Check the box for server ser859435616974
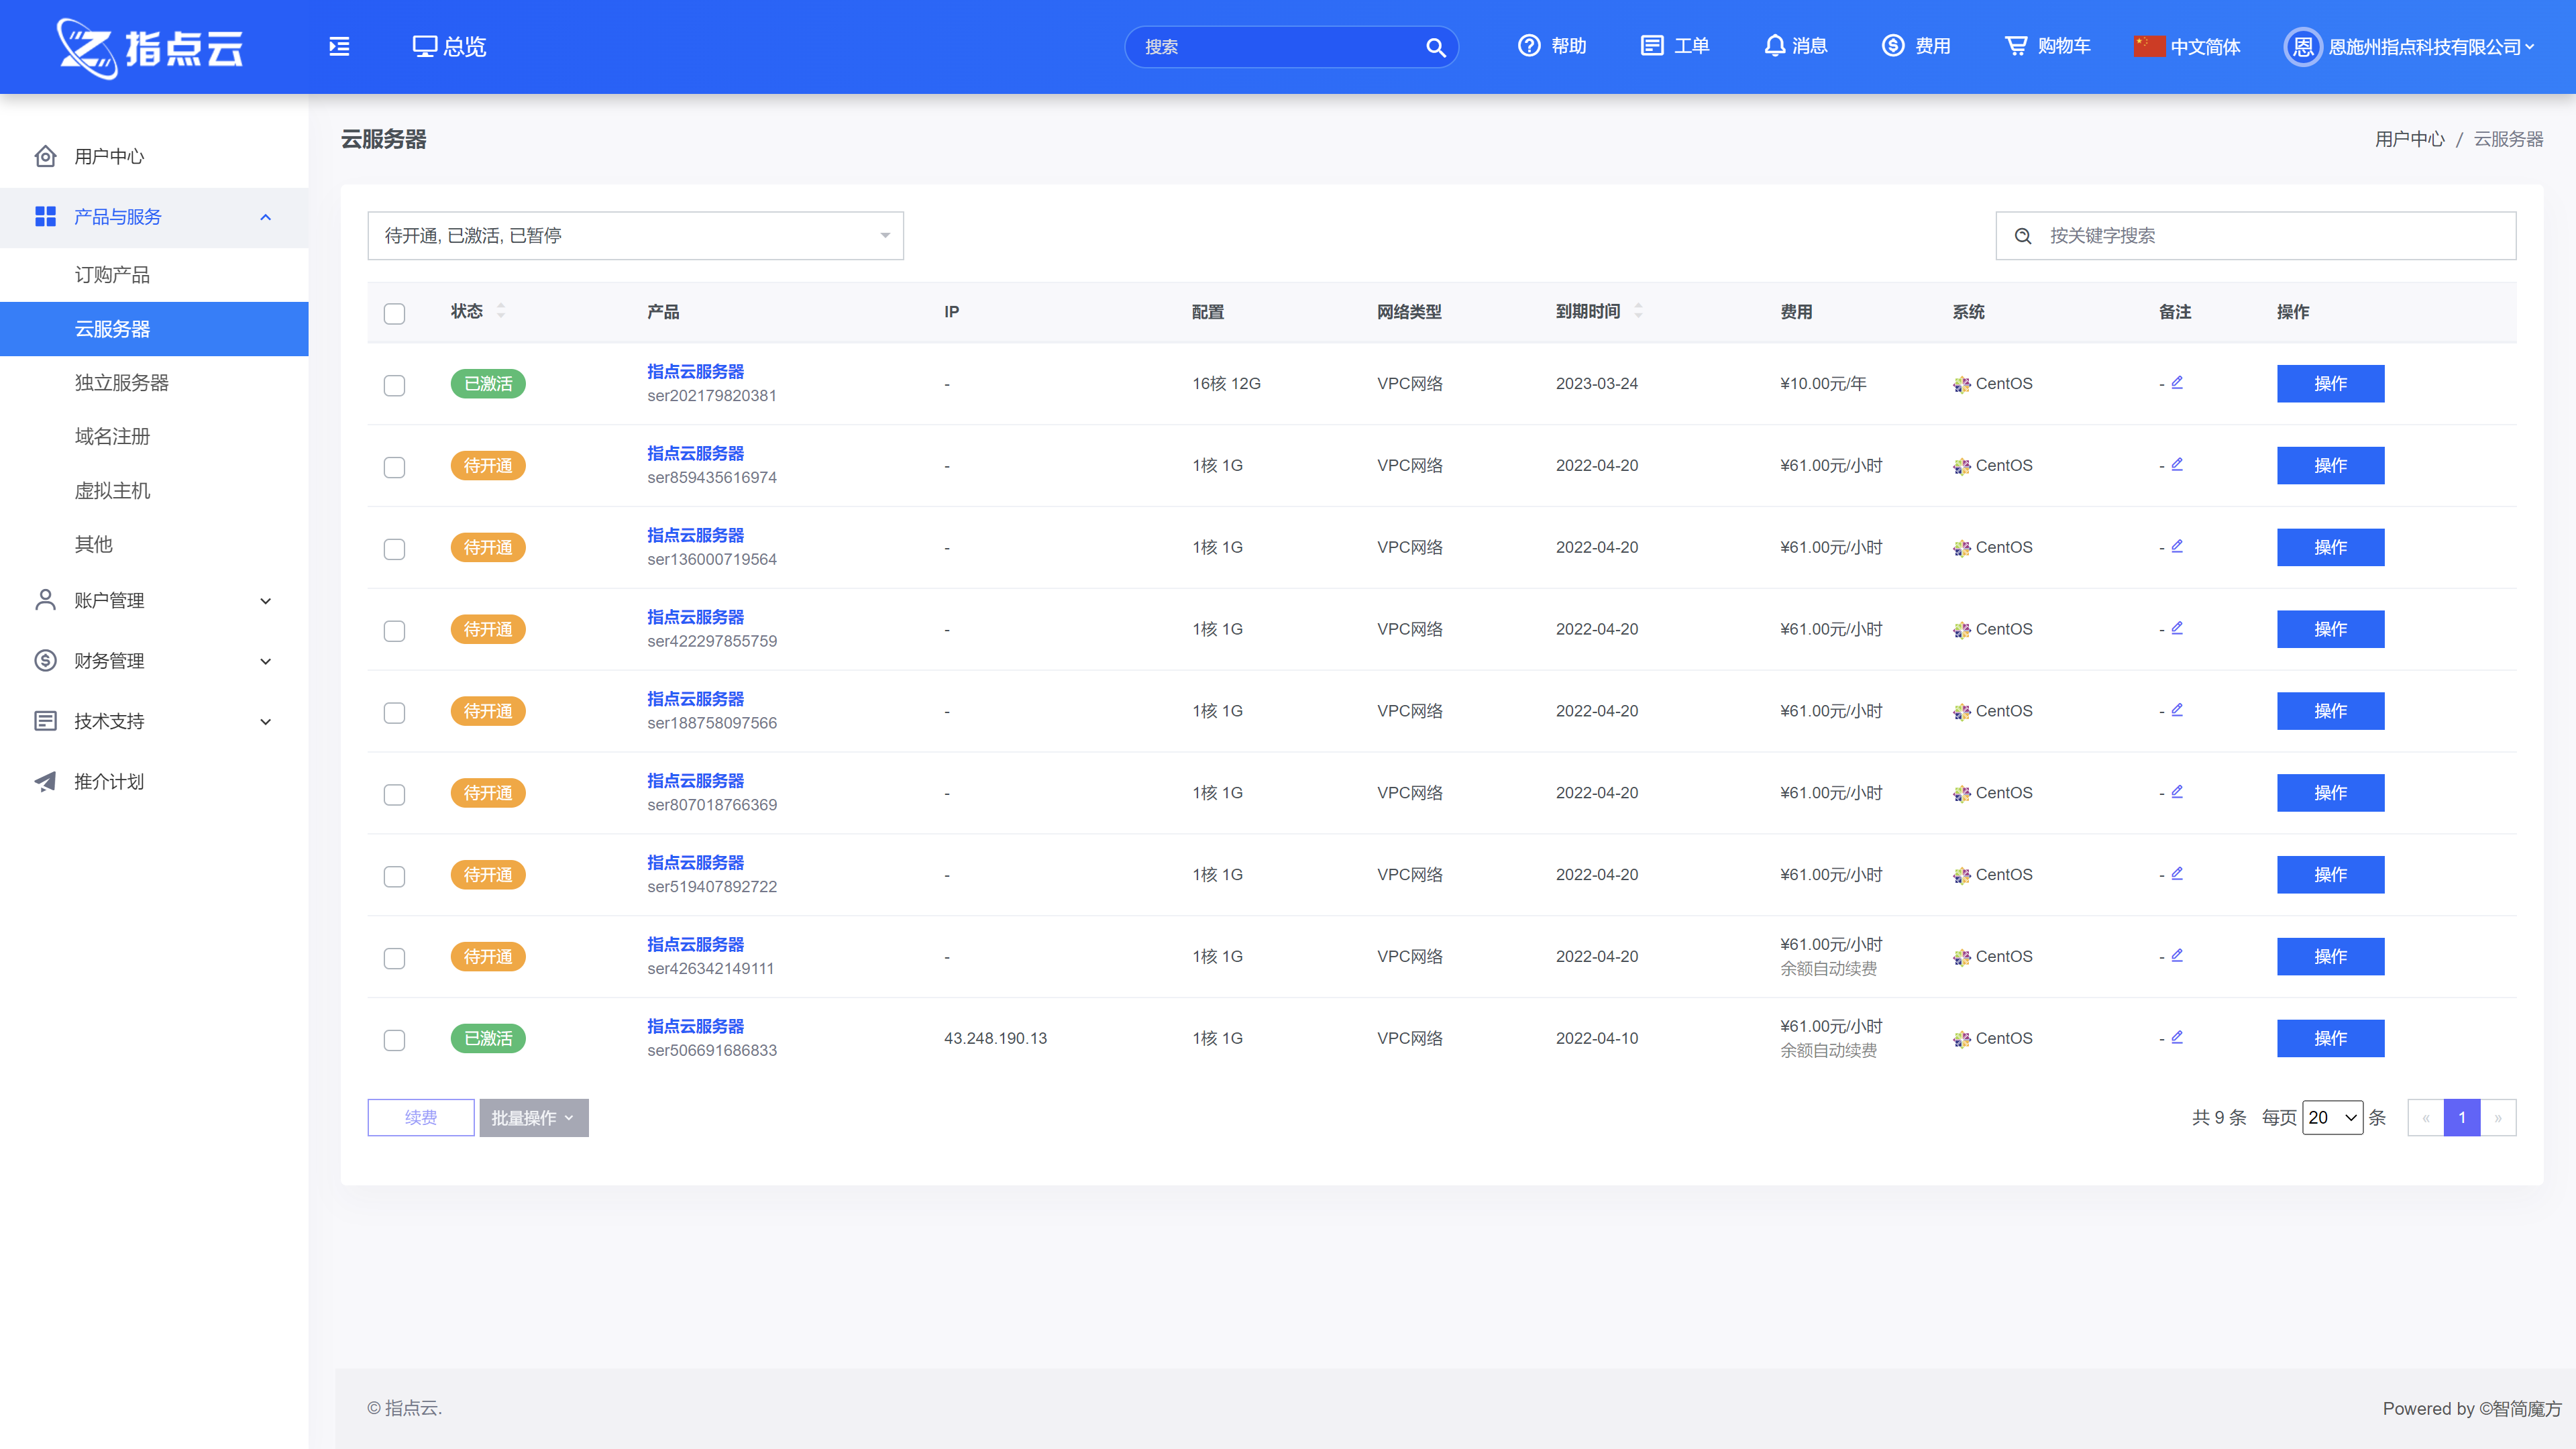 [394, 467]
